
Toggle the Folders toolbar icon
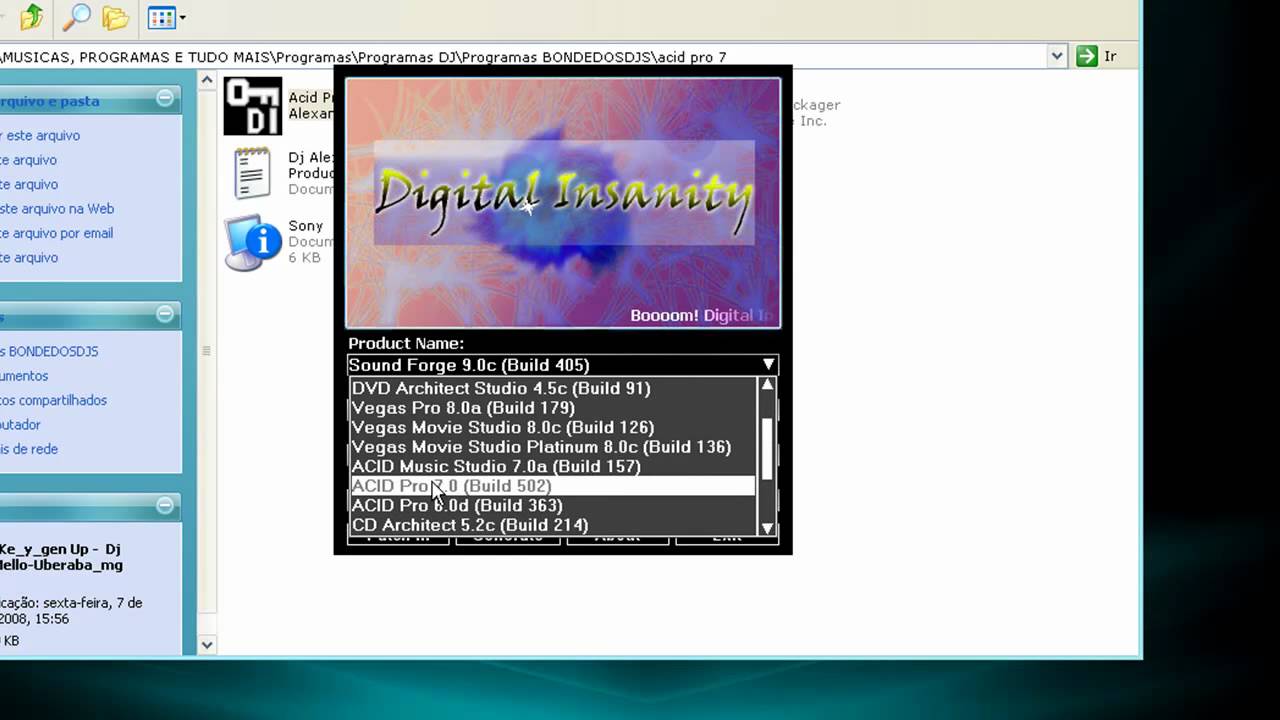(x=115, y=17)
